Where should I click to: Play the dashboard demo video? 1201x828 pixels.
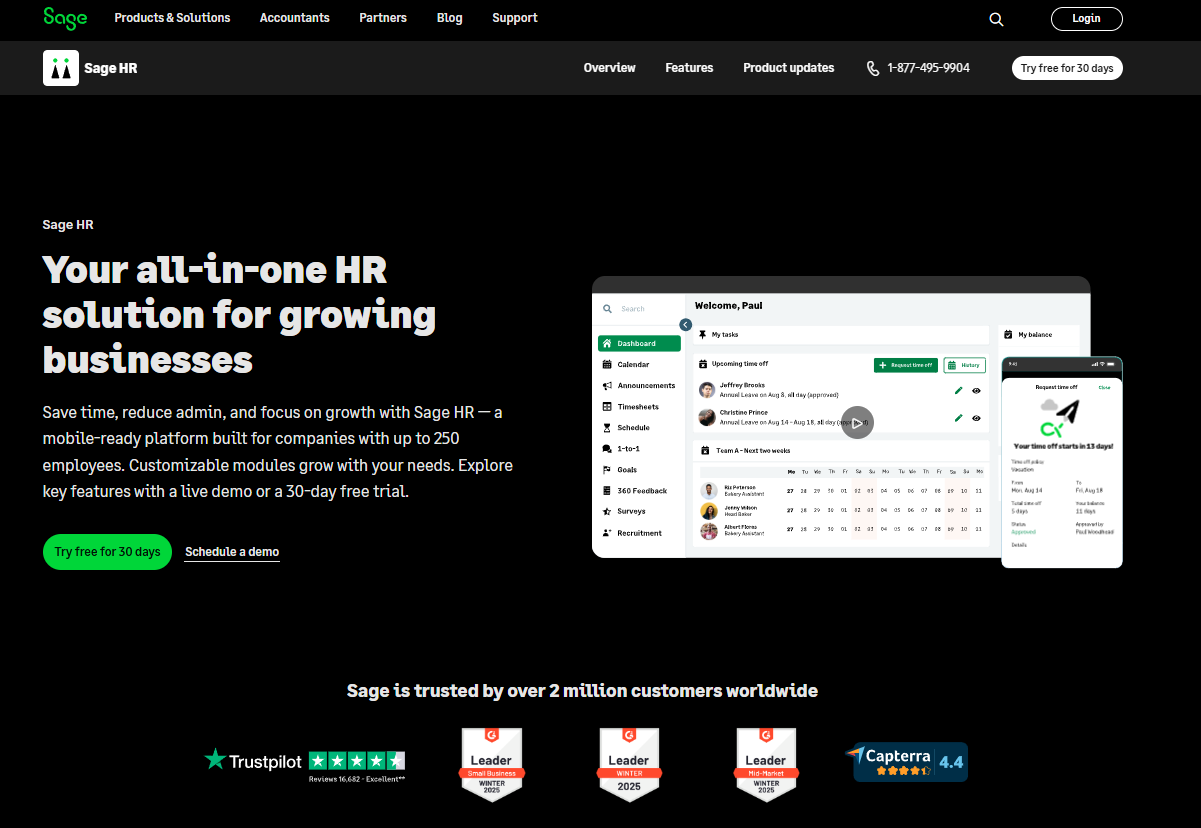857,422
